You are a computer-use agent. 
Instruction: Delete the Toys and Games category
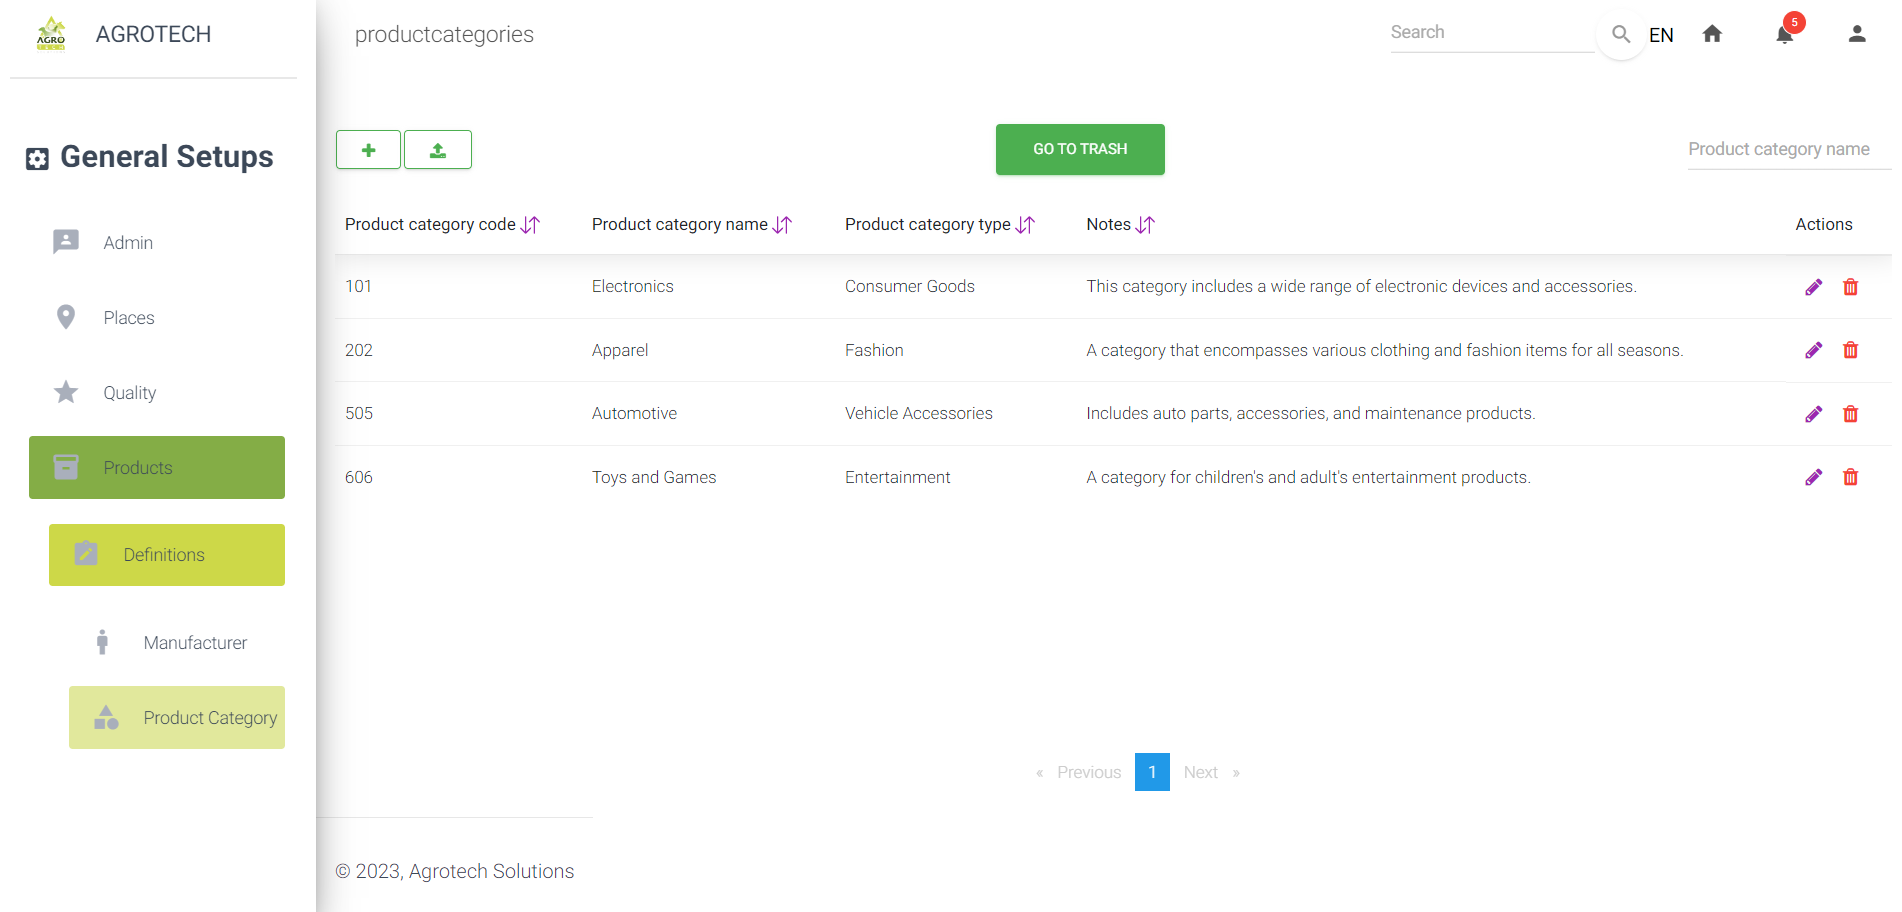[x=1850, y=477]
